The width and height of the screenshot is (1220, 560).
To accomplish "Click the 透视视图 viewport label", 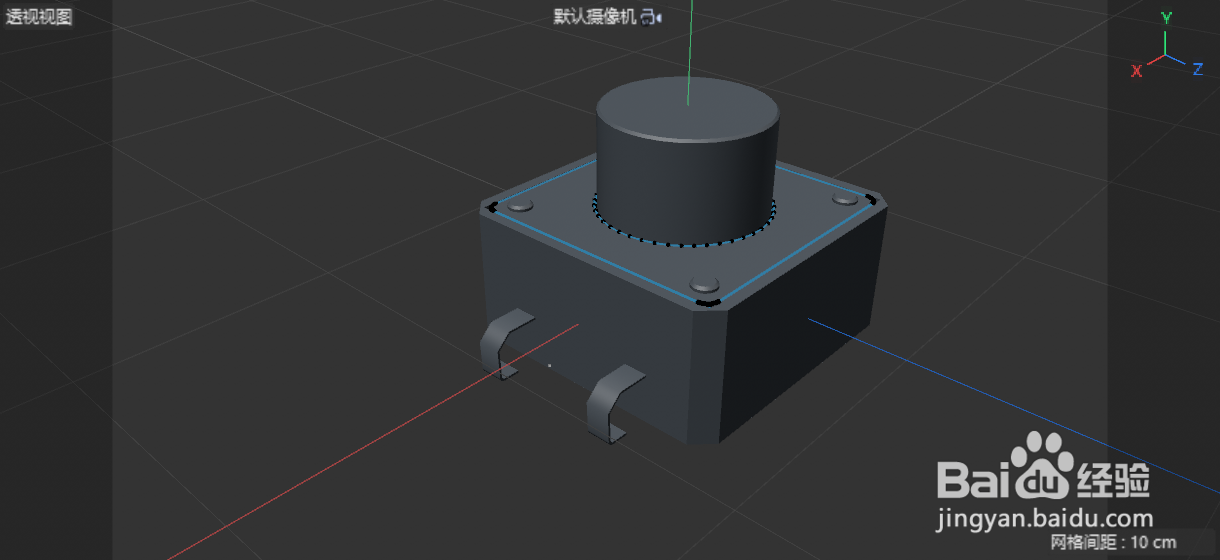I will click(x=39, y=17).
